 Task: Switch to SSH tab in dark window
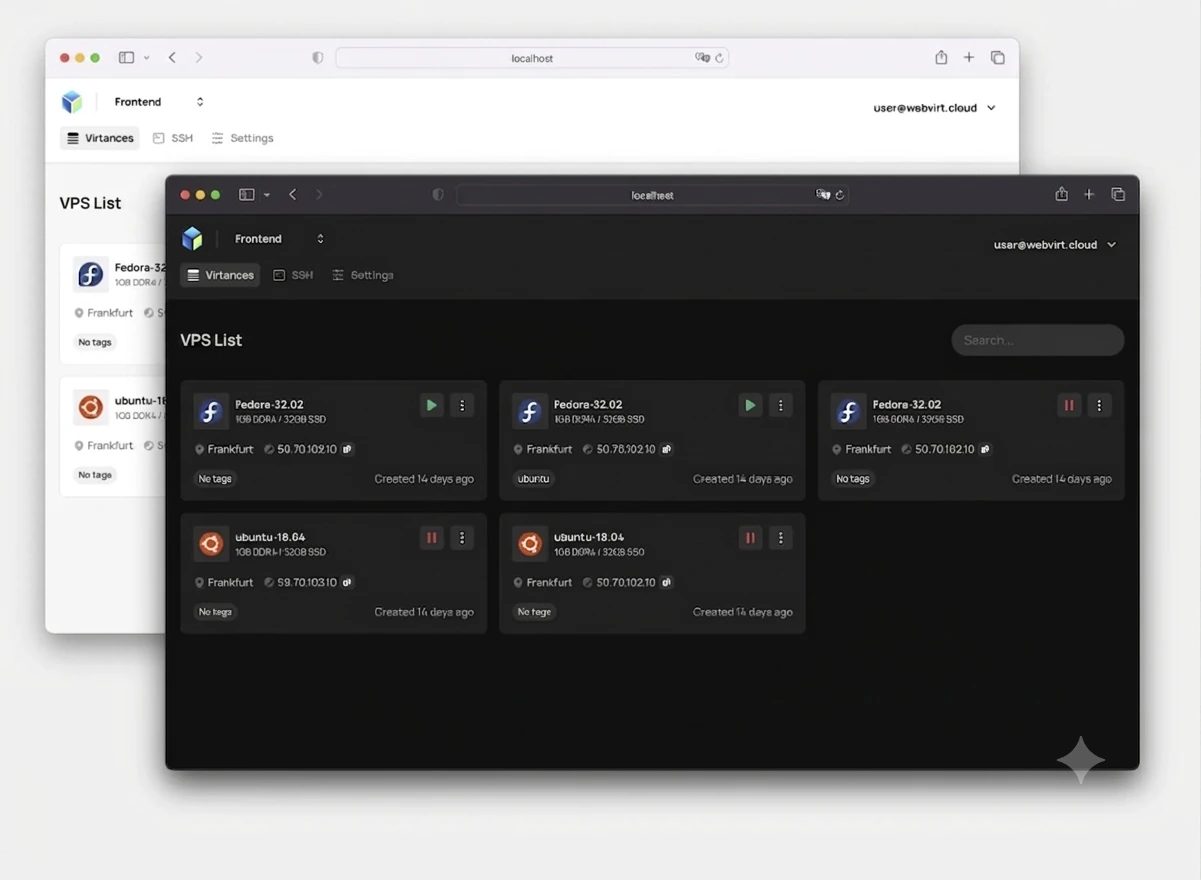(x=293, y=275)
